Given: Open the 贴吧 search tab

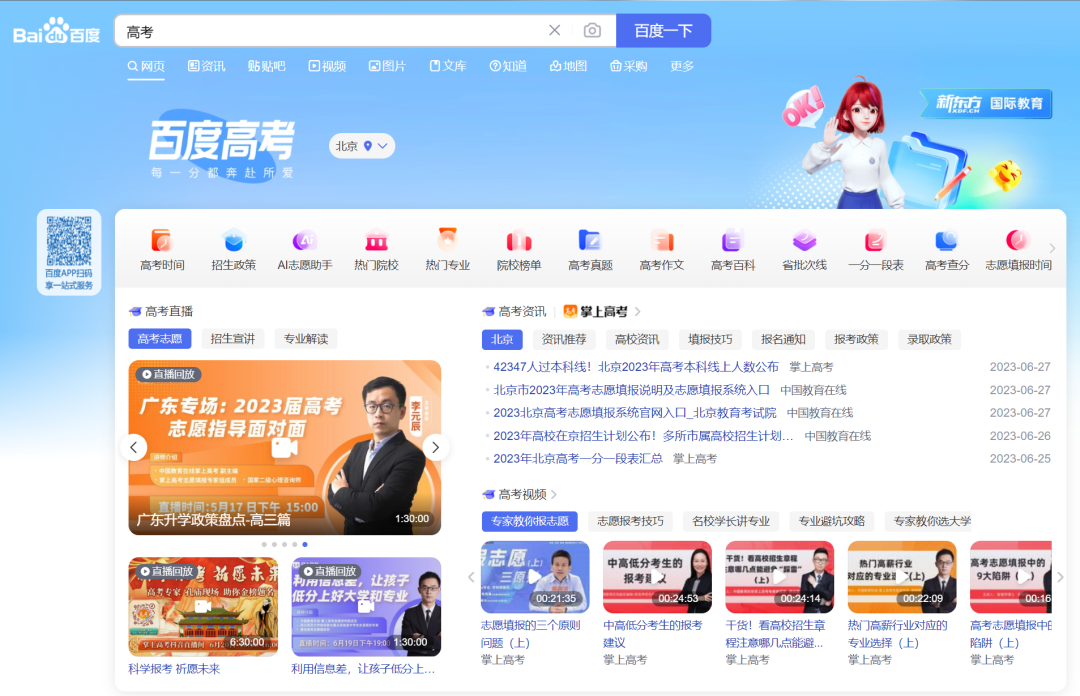Looking at the screenshot, I should pyautogui.click(x=266, y=65).
